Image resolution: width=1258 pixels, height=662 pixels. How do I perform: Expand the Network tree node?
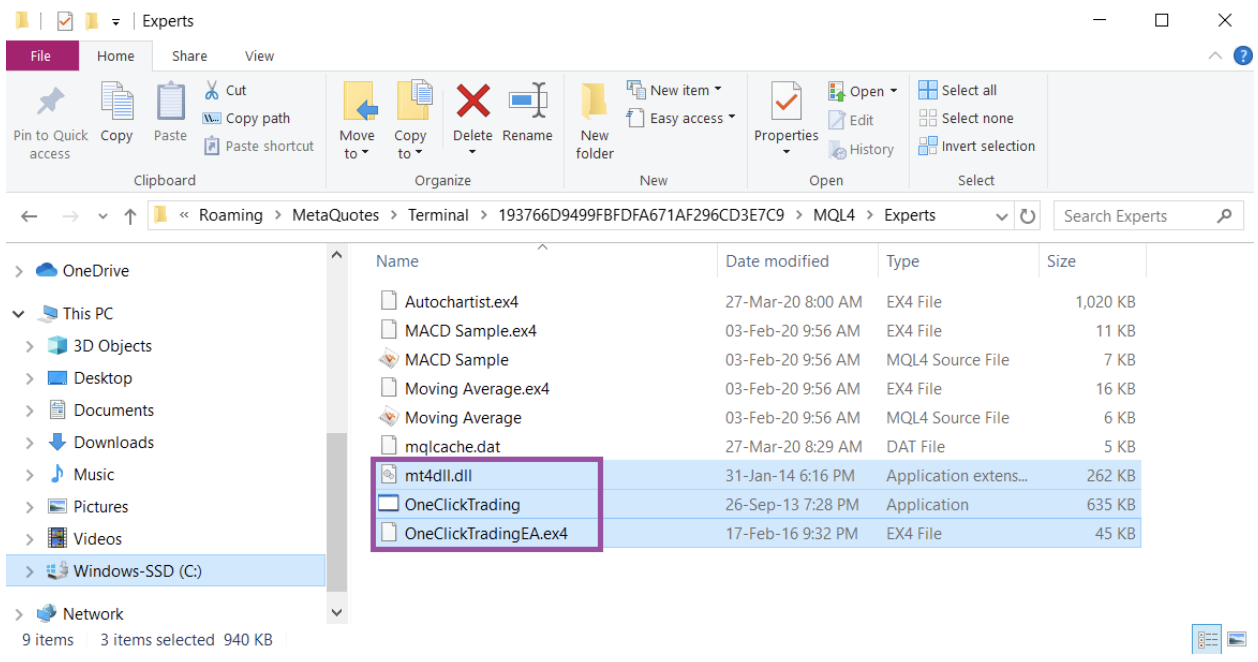tap(19, 614)
